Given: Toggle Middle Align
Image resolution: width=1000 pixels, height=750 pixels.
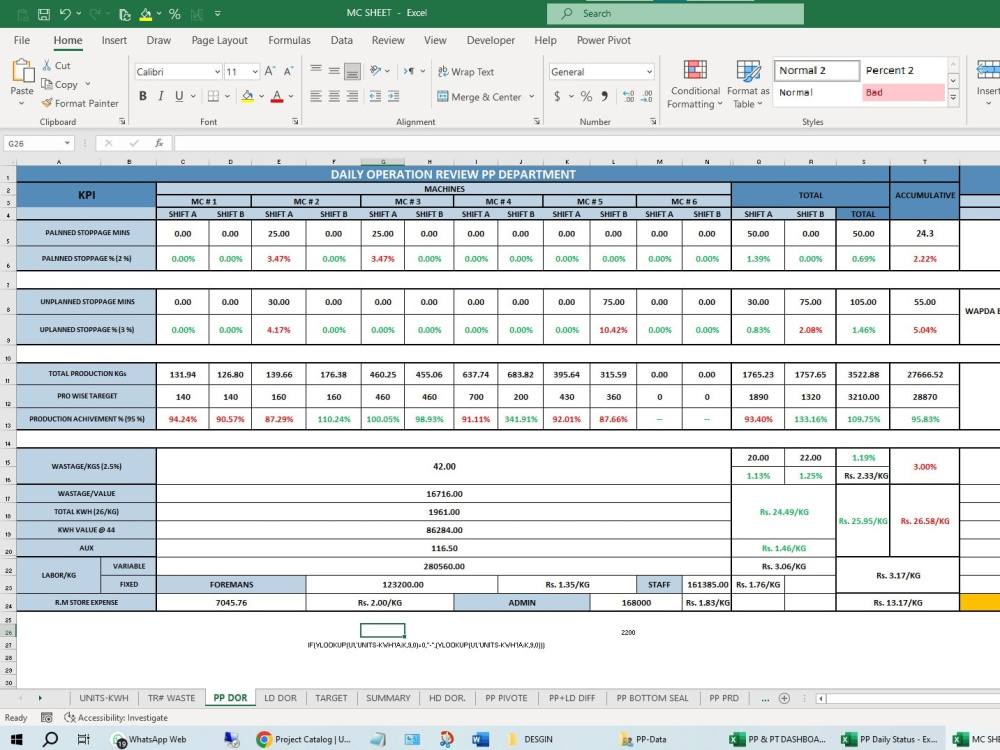Looking at the screenshot, I should 334,71.
